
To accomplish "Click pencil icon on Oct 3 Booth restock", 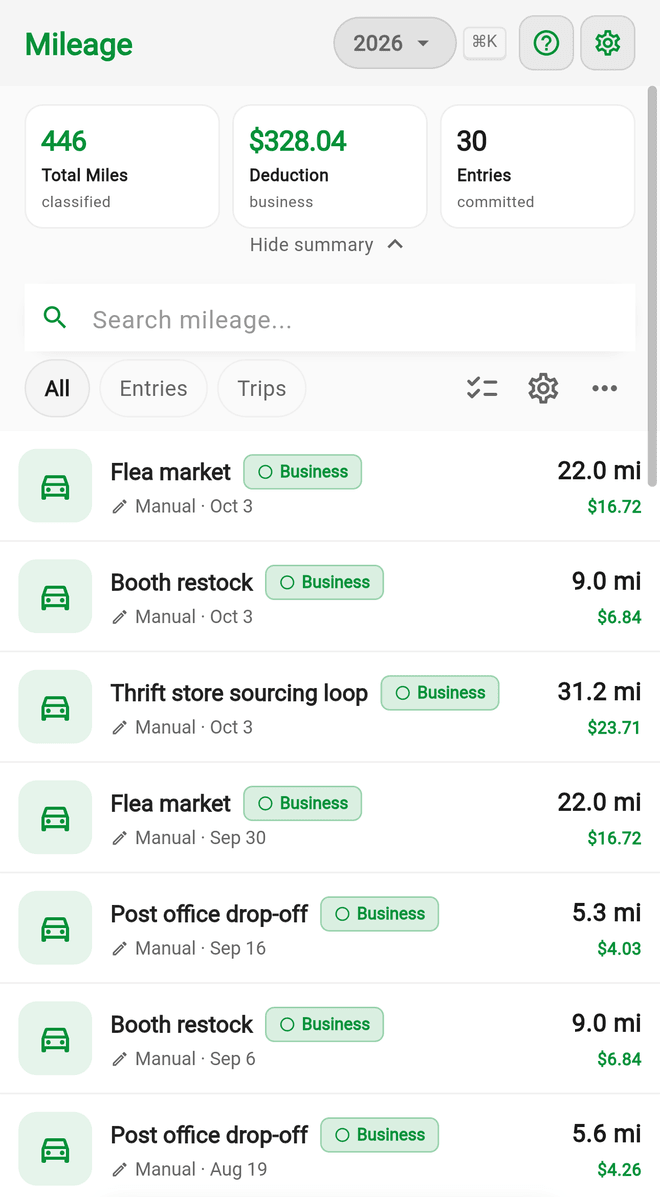I will pos(119,618).
